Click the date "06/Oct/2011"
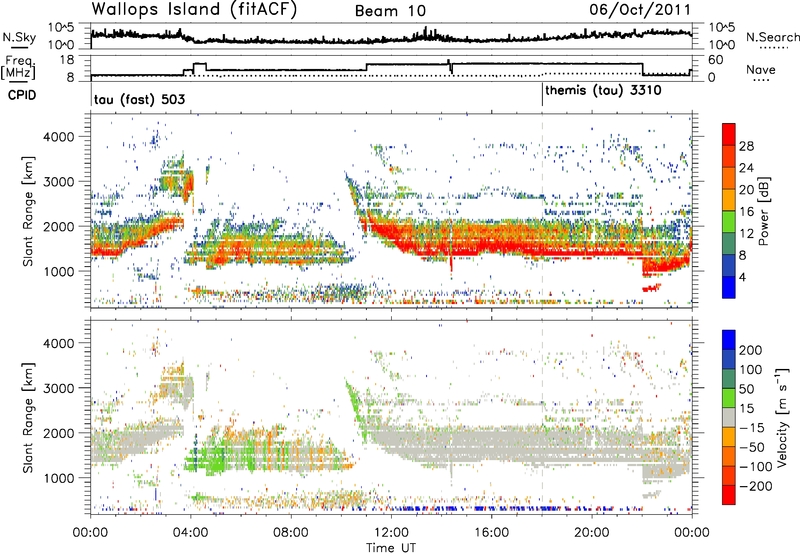This screenshot has height=554, width=800. click(640, 10)
